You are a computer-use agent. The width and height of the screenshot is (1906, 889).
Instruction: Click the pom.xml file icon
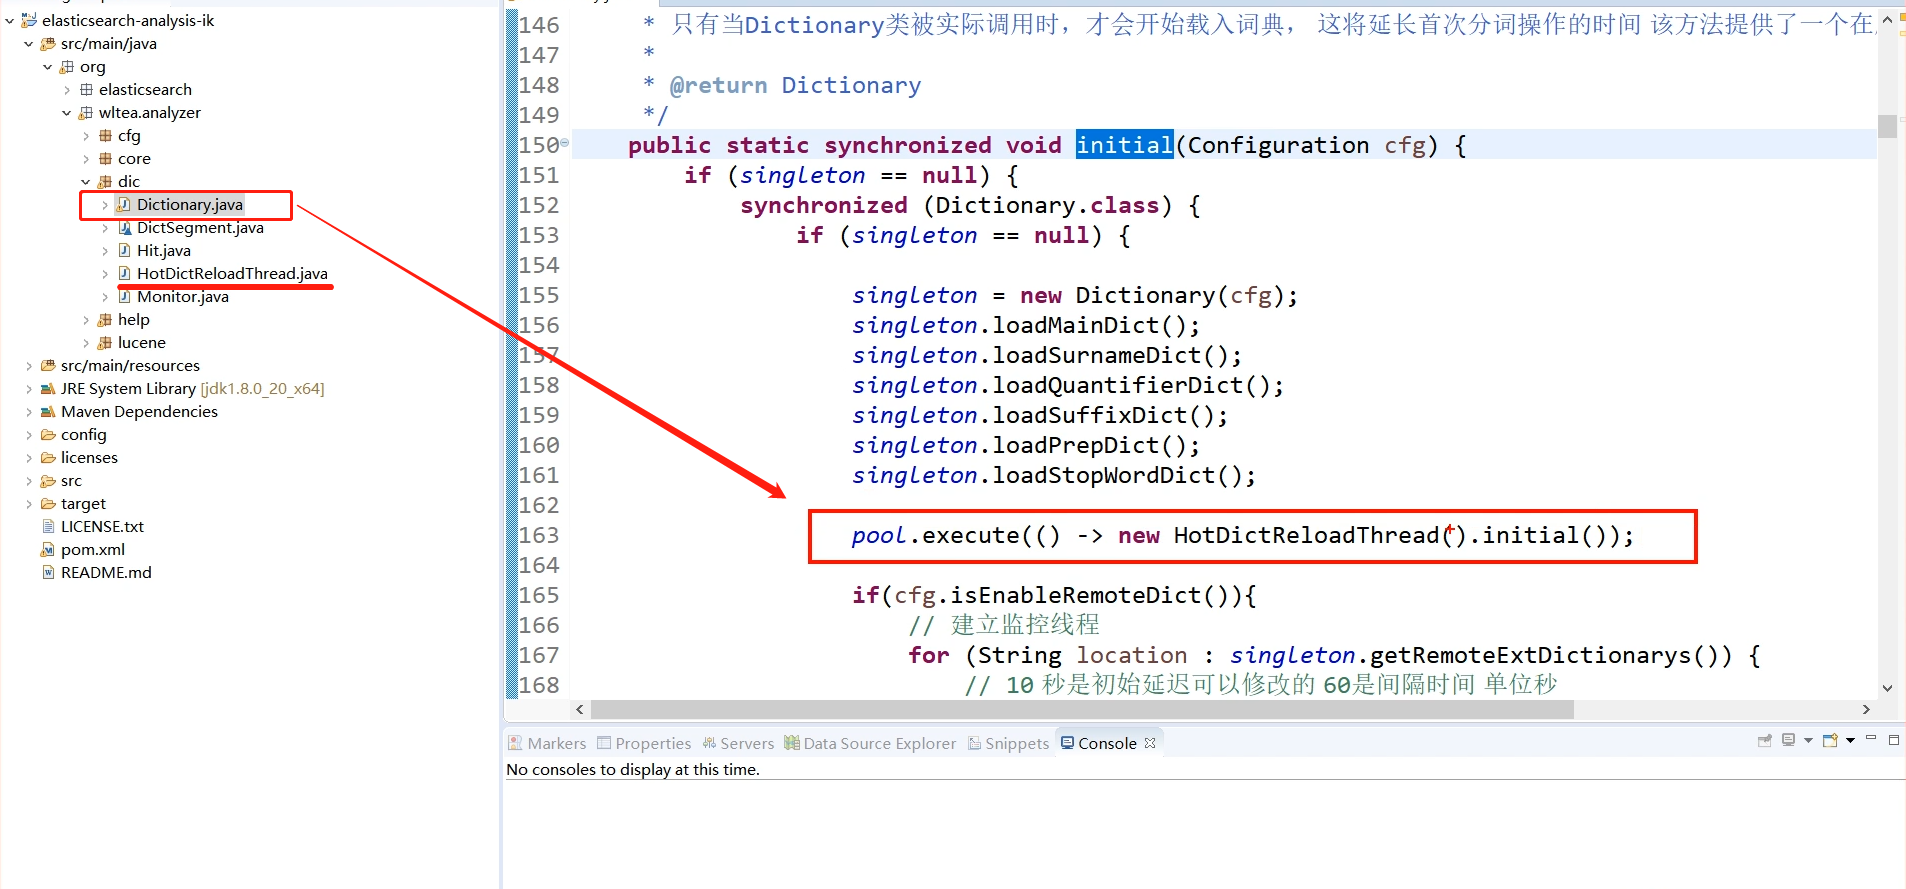tap(48, 549)
